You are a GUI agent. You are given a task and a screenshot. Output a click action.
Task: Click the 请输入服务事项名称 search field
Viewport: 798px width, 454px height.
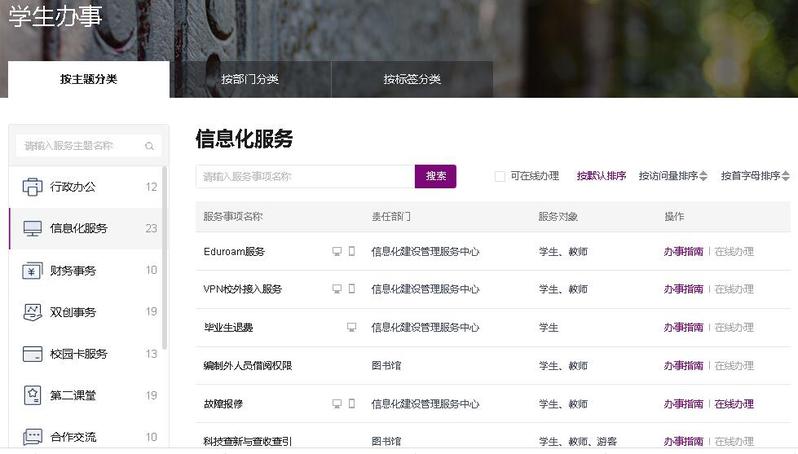tap(305, 176)
